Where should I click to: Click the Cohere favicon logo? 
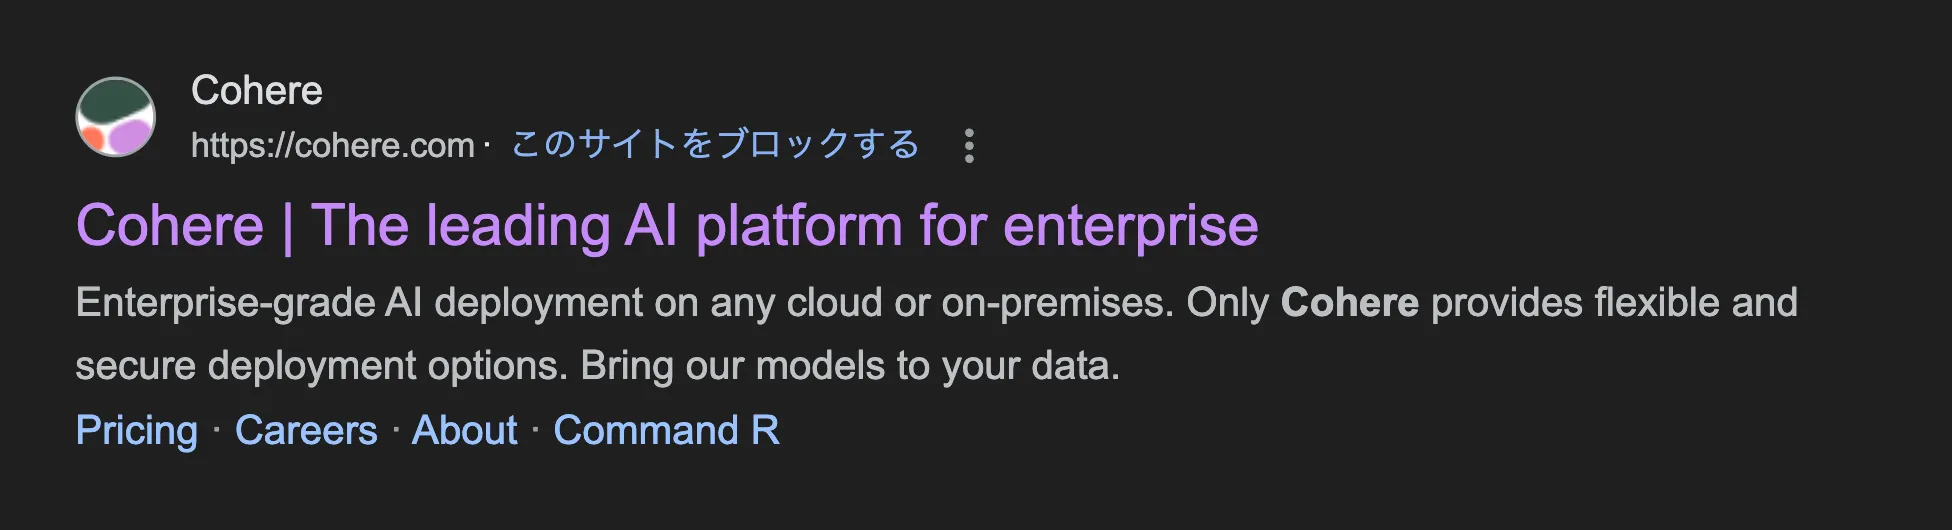pyautogui.click(x=116, y=117)
